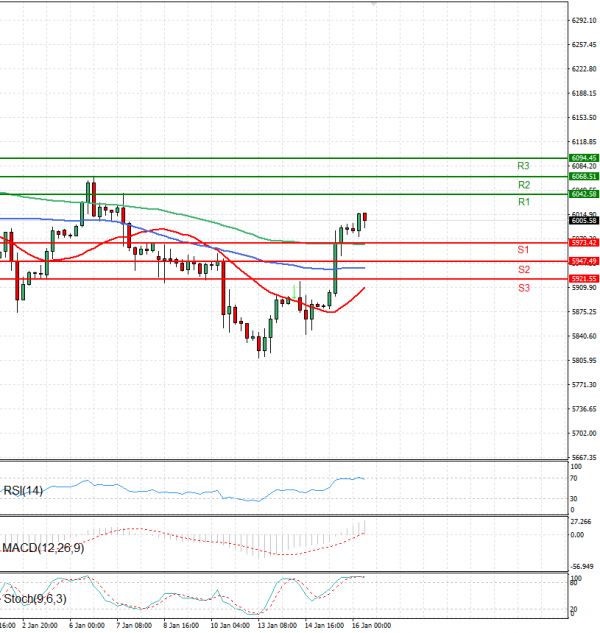This screenshot has height=633, width=600.
Task: Click the 10 Jan 04:00 time label
Action: click(230, 625)
